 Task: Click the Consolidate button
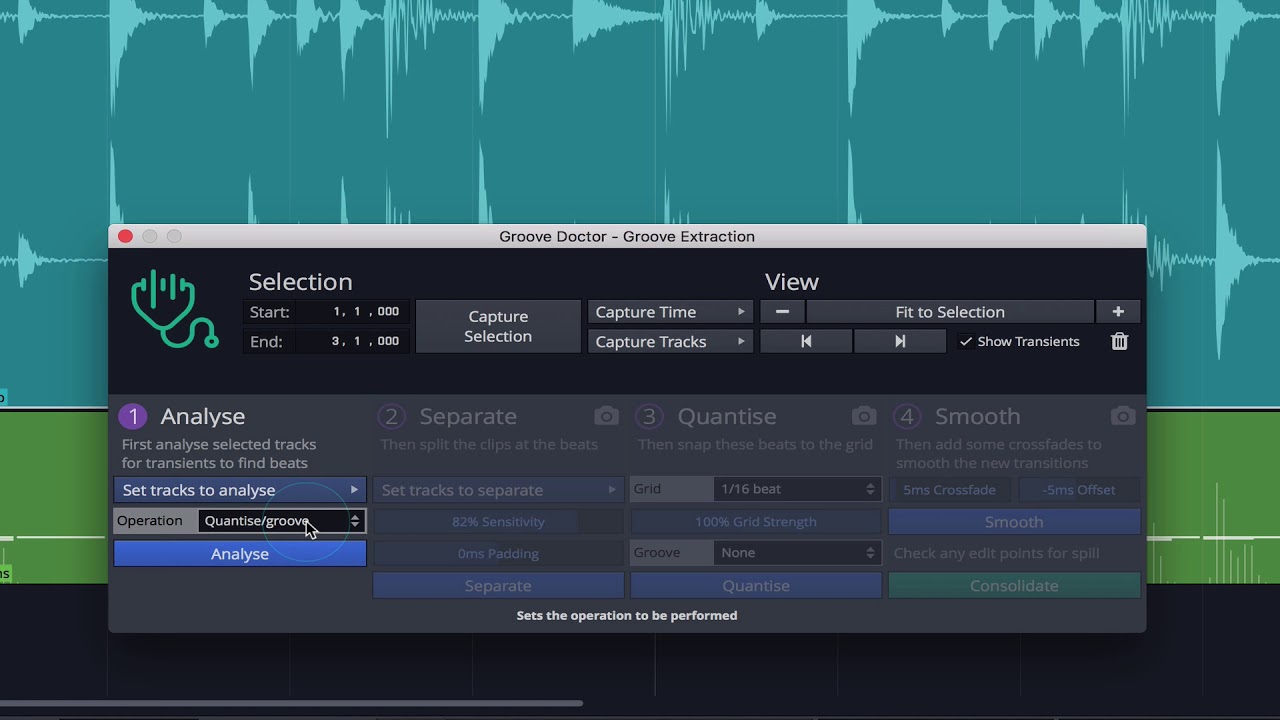coord(1014,586)
